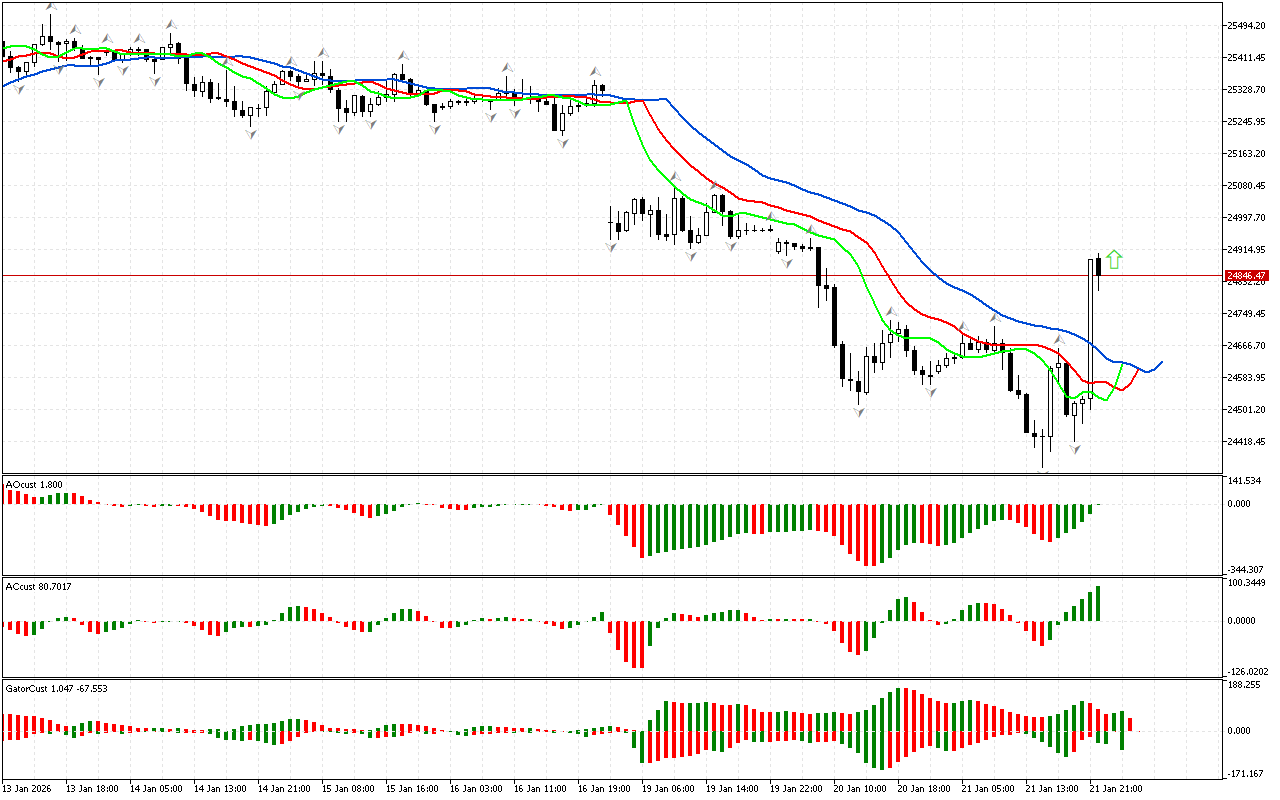Select the tall white bullish candle near the right edge

coord(1090,330)
